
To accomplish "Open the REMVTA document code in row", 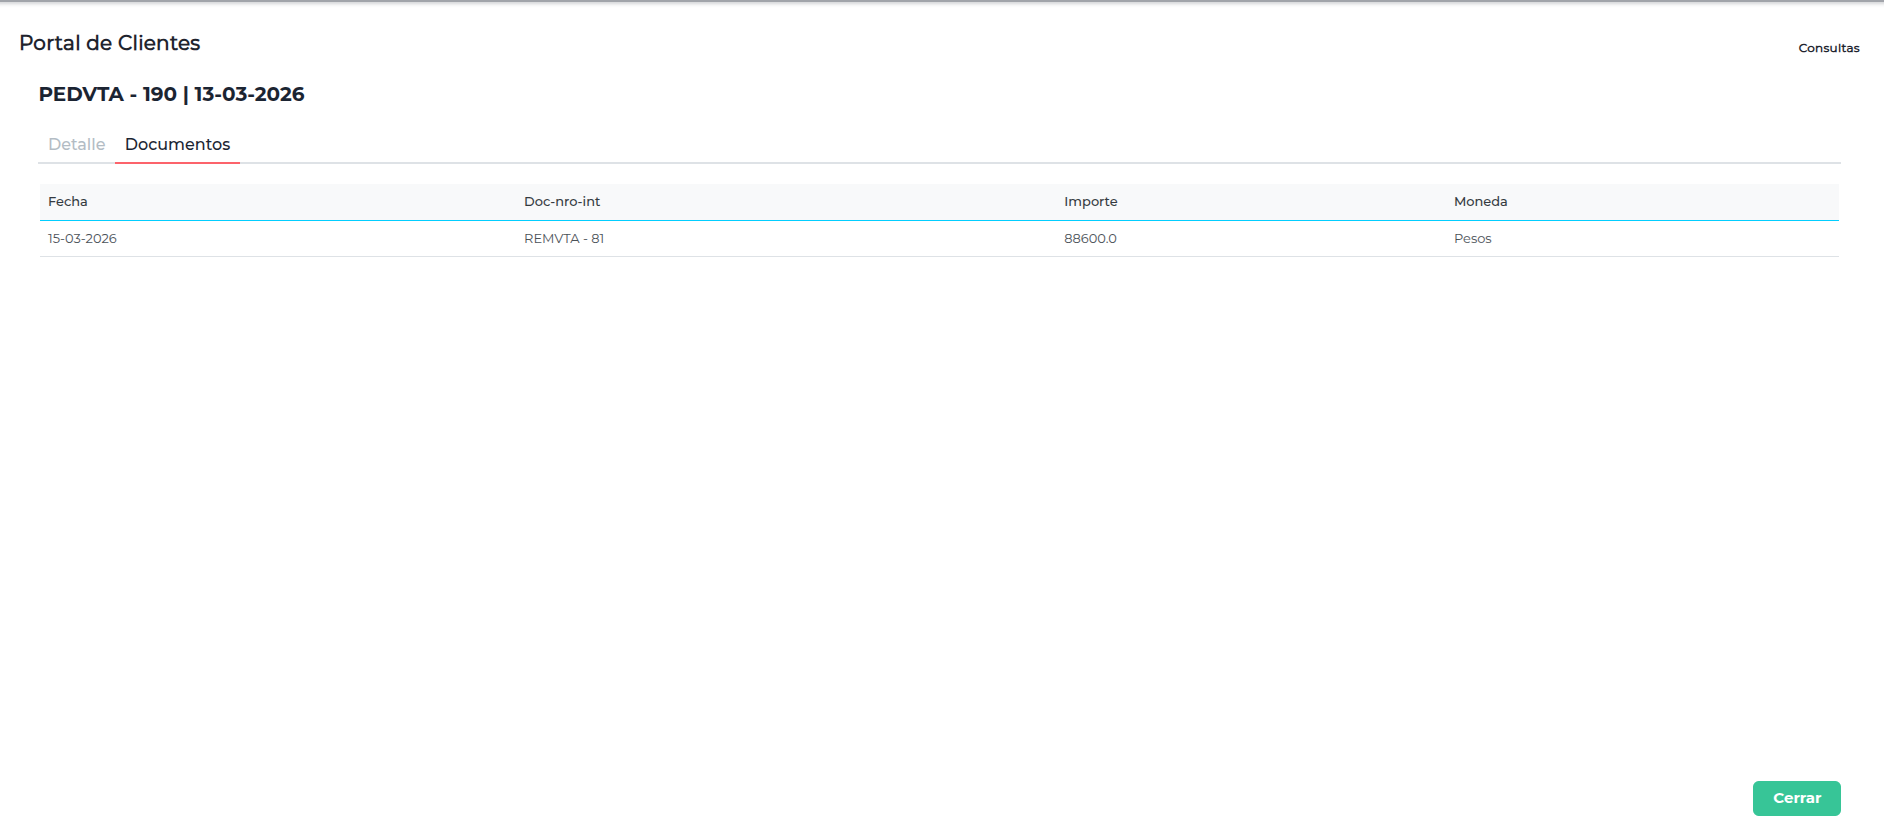I will point(551,238).
